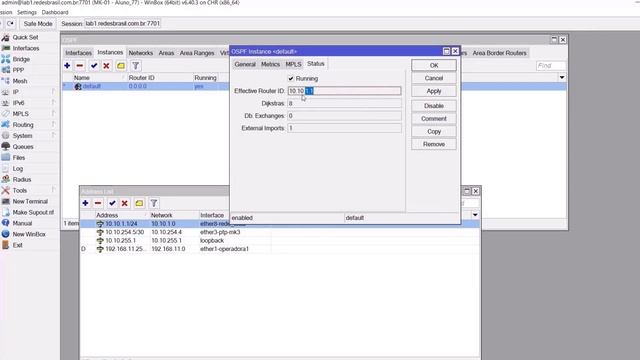
Task: Open Files menu item
Action: coord(19,158)
